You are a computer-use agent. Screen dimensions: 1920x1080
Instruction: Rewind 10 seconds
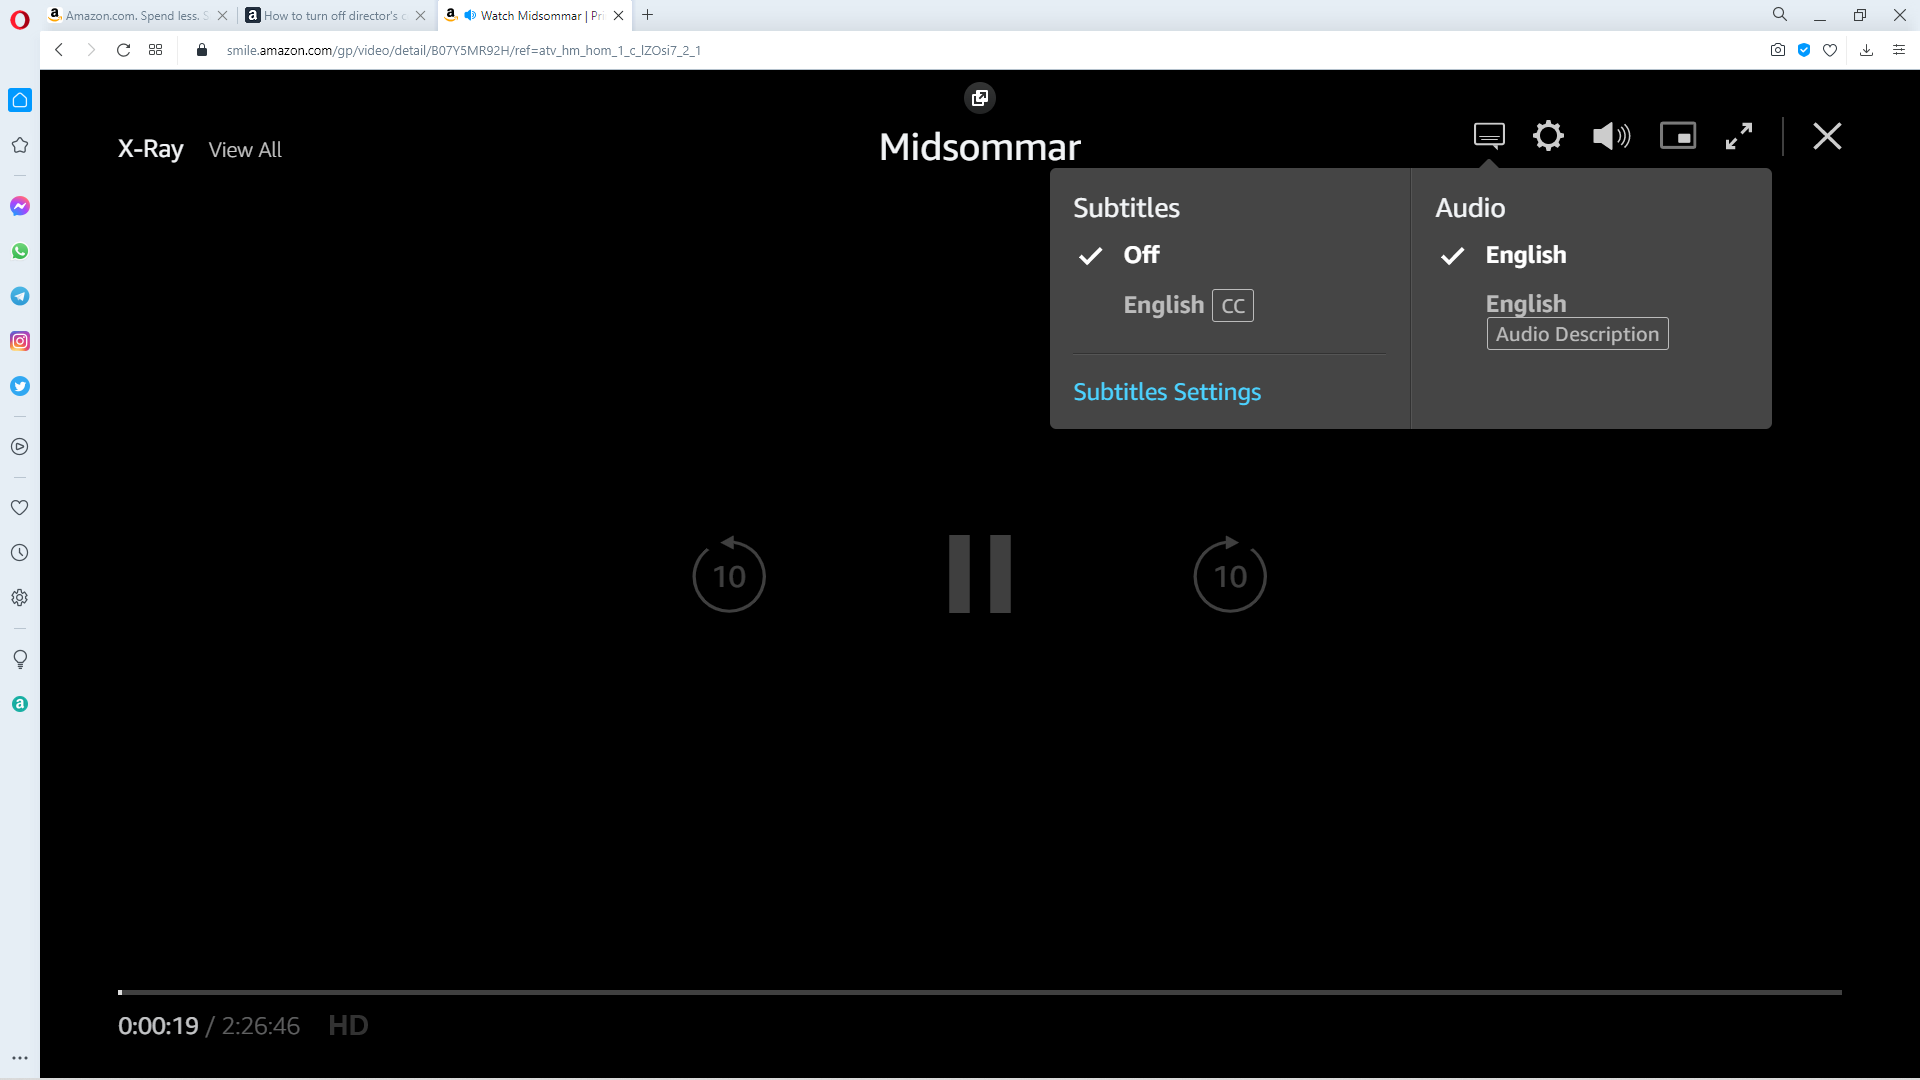[729, 575]
